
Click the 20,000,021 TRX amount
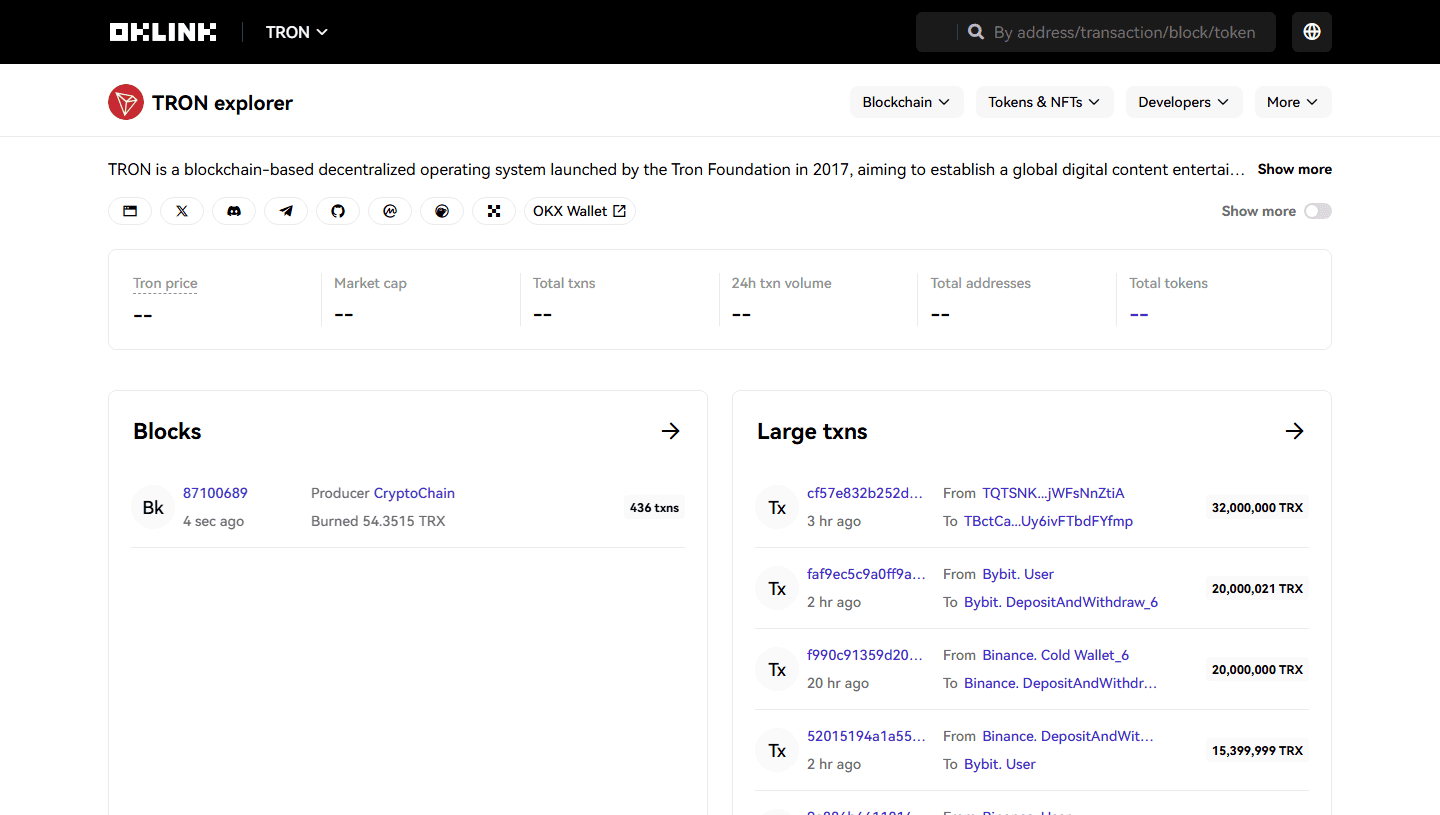[x=1257, y=589]
